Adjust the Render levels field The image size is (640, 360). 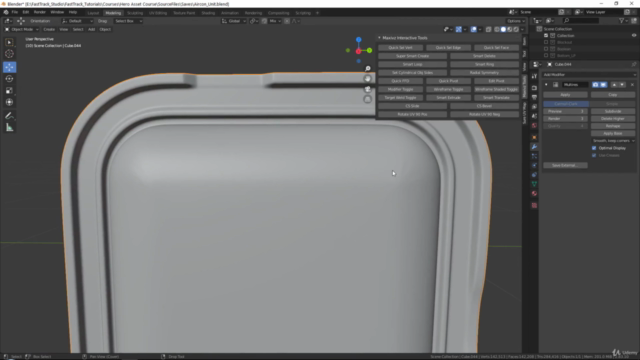pos(565,119)
